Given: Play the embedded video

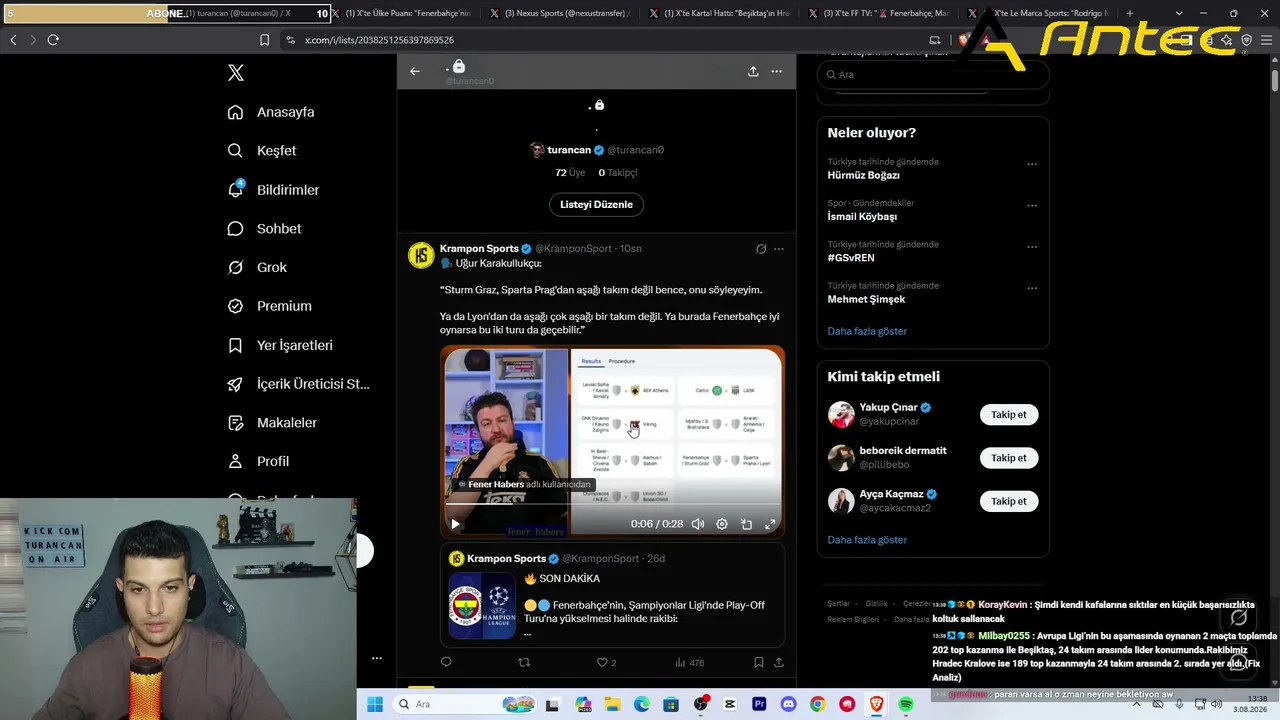Looking at the screenshot, I should click(455, 524).
